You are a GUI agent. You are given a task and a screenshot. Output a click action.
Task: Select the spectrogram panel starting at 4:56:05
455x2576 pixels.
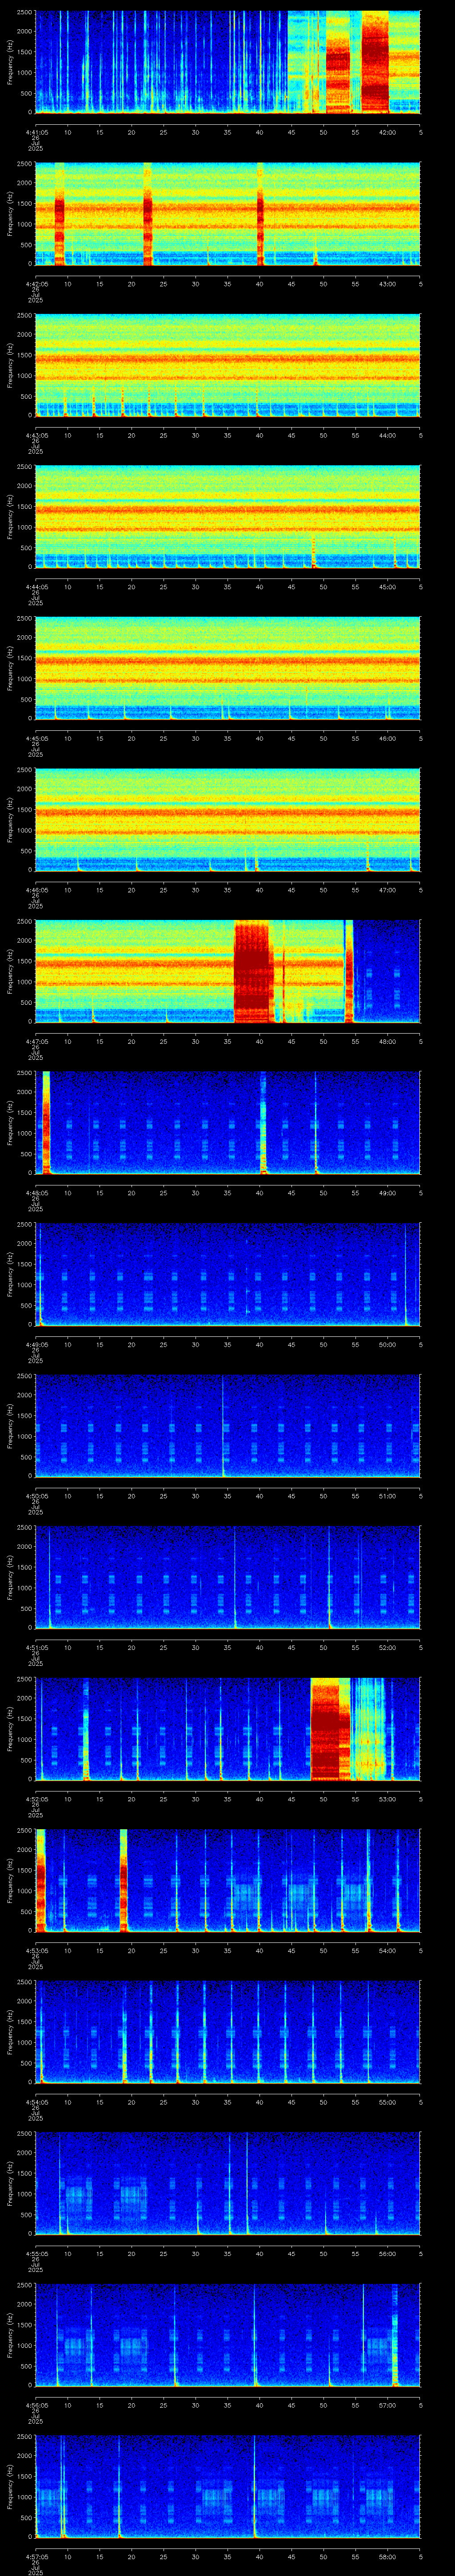227,2335
